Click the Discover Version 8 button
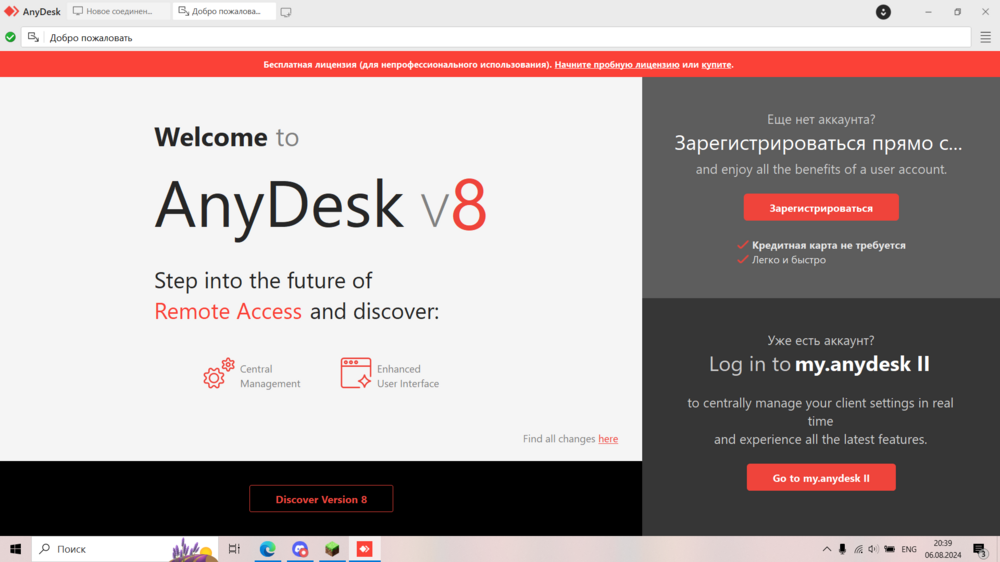The image size is (1000, 562). 321,499
